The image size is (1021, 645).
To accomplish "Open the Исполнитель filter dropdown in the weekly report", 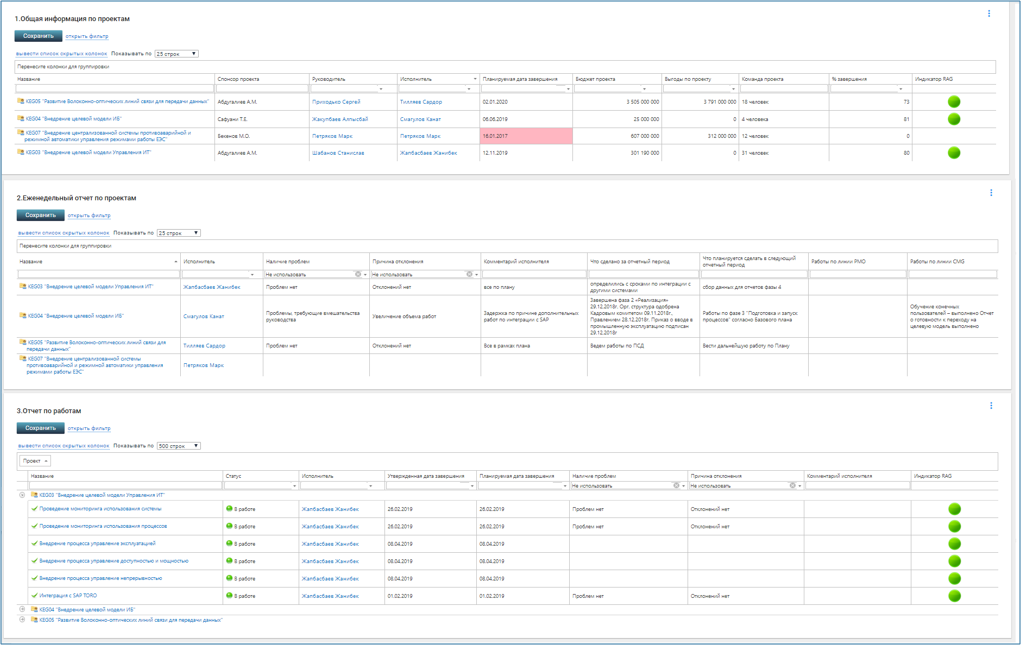I will click(x=252, y=275).
